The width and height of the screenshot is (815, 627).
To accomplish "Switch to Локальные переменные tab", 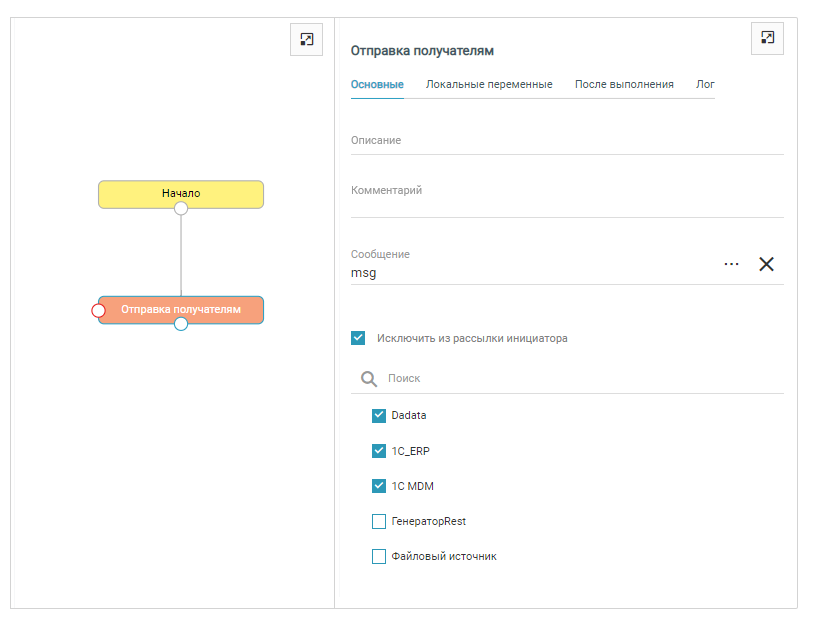I will click(x=489, y=85).
